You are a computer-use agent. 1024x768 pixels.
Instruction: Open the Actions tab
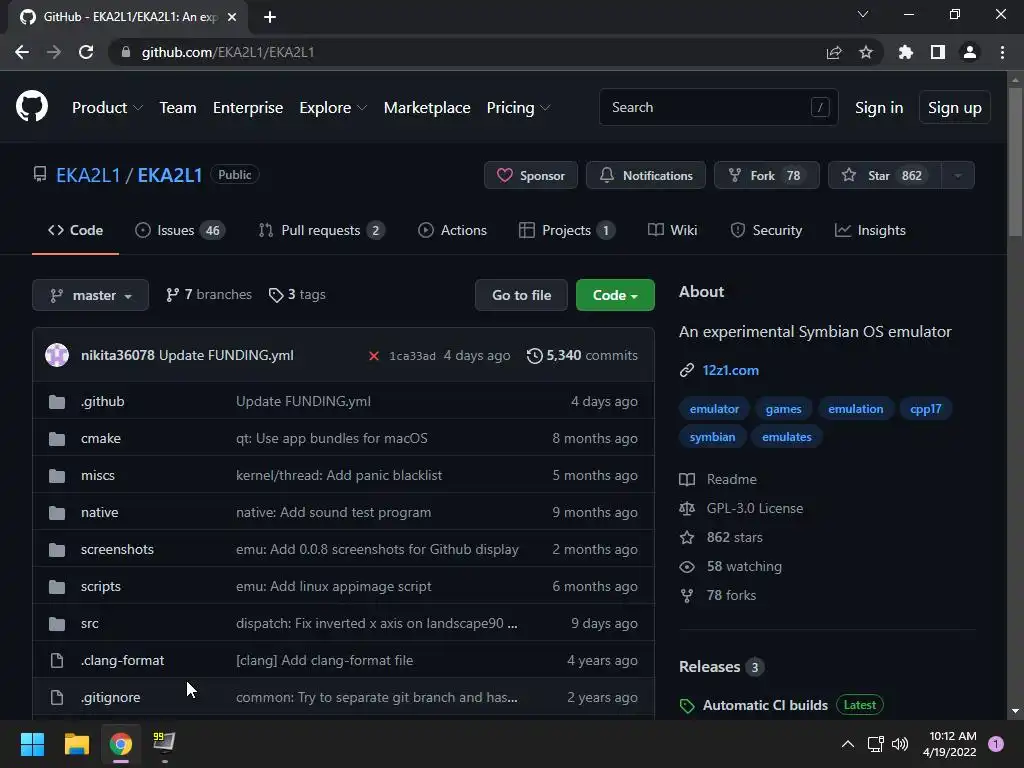pyautogui.click(x=452, y=231)
